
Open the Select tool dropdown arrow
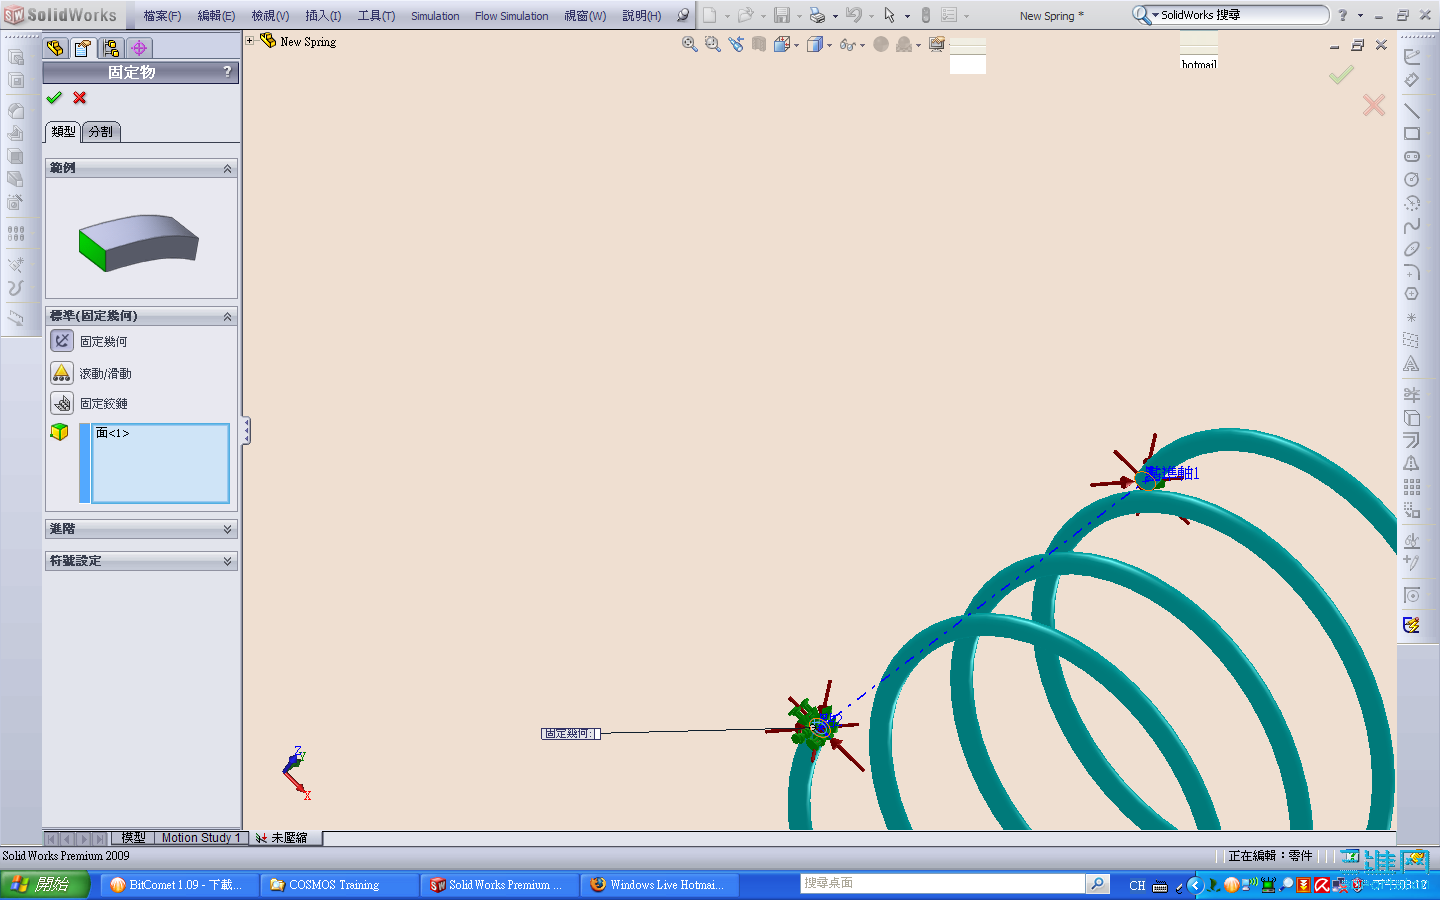[907, 16]
